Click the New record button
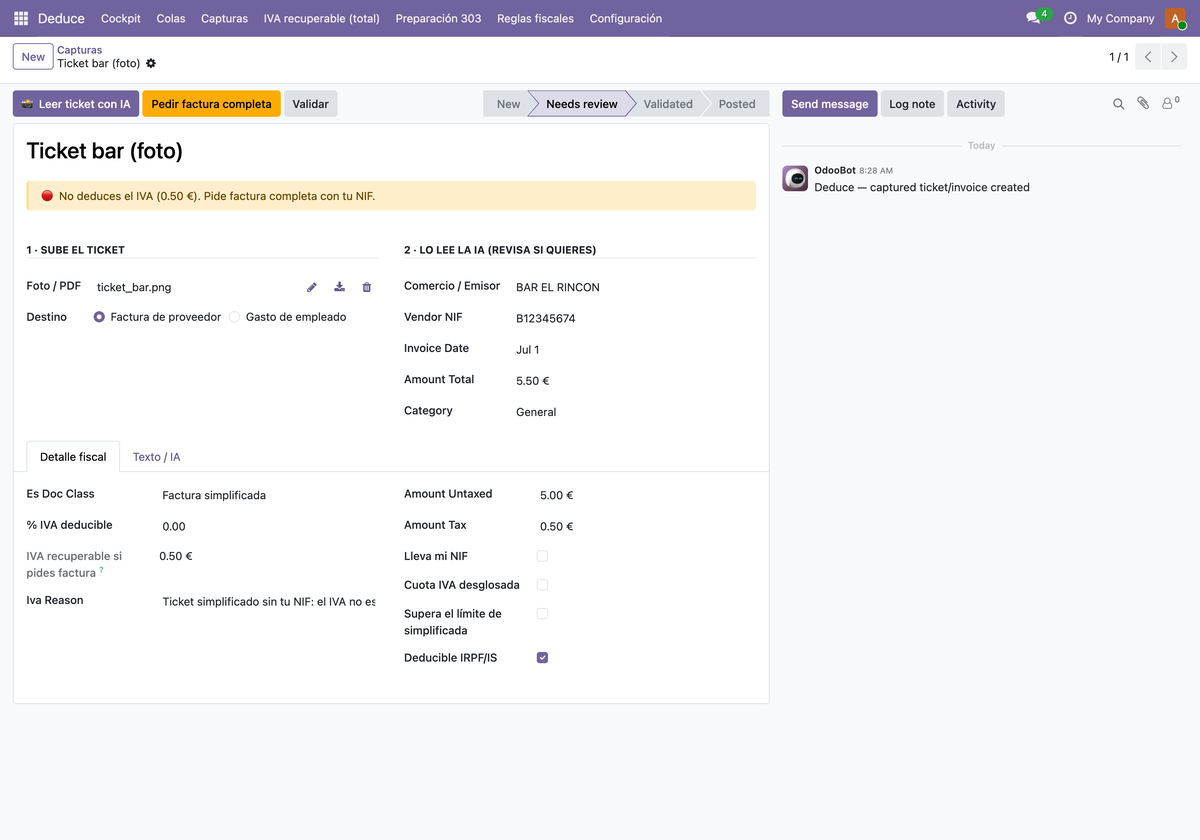The image size is (1200, 840). click(33, 57)
